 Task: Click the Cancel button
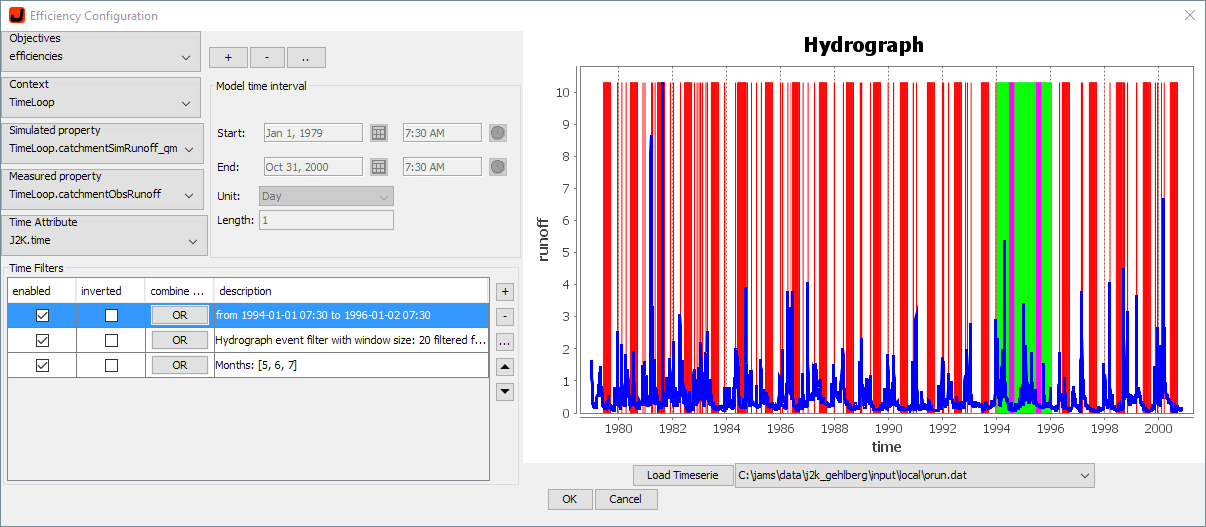pyautogui.click(x=626, y=499)
